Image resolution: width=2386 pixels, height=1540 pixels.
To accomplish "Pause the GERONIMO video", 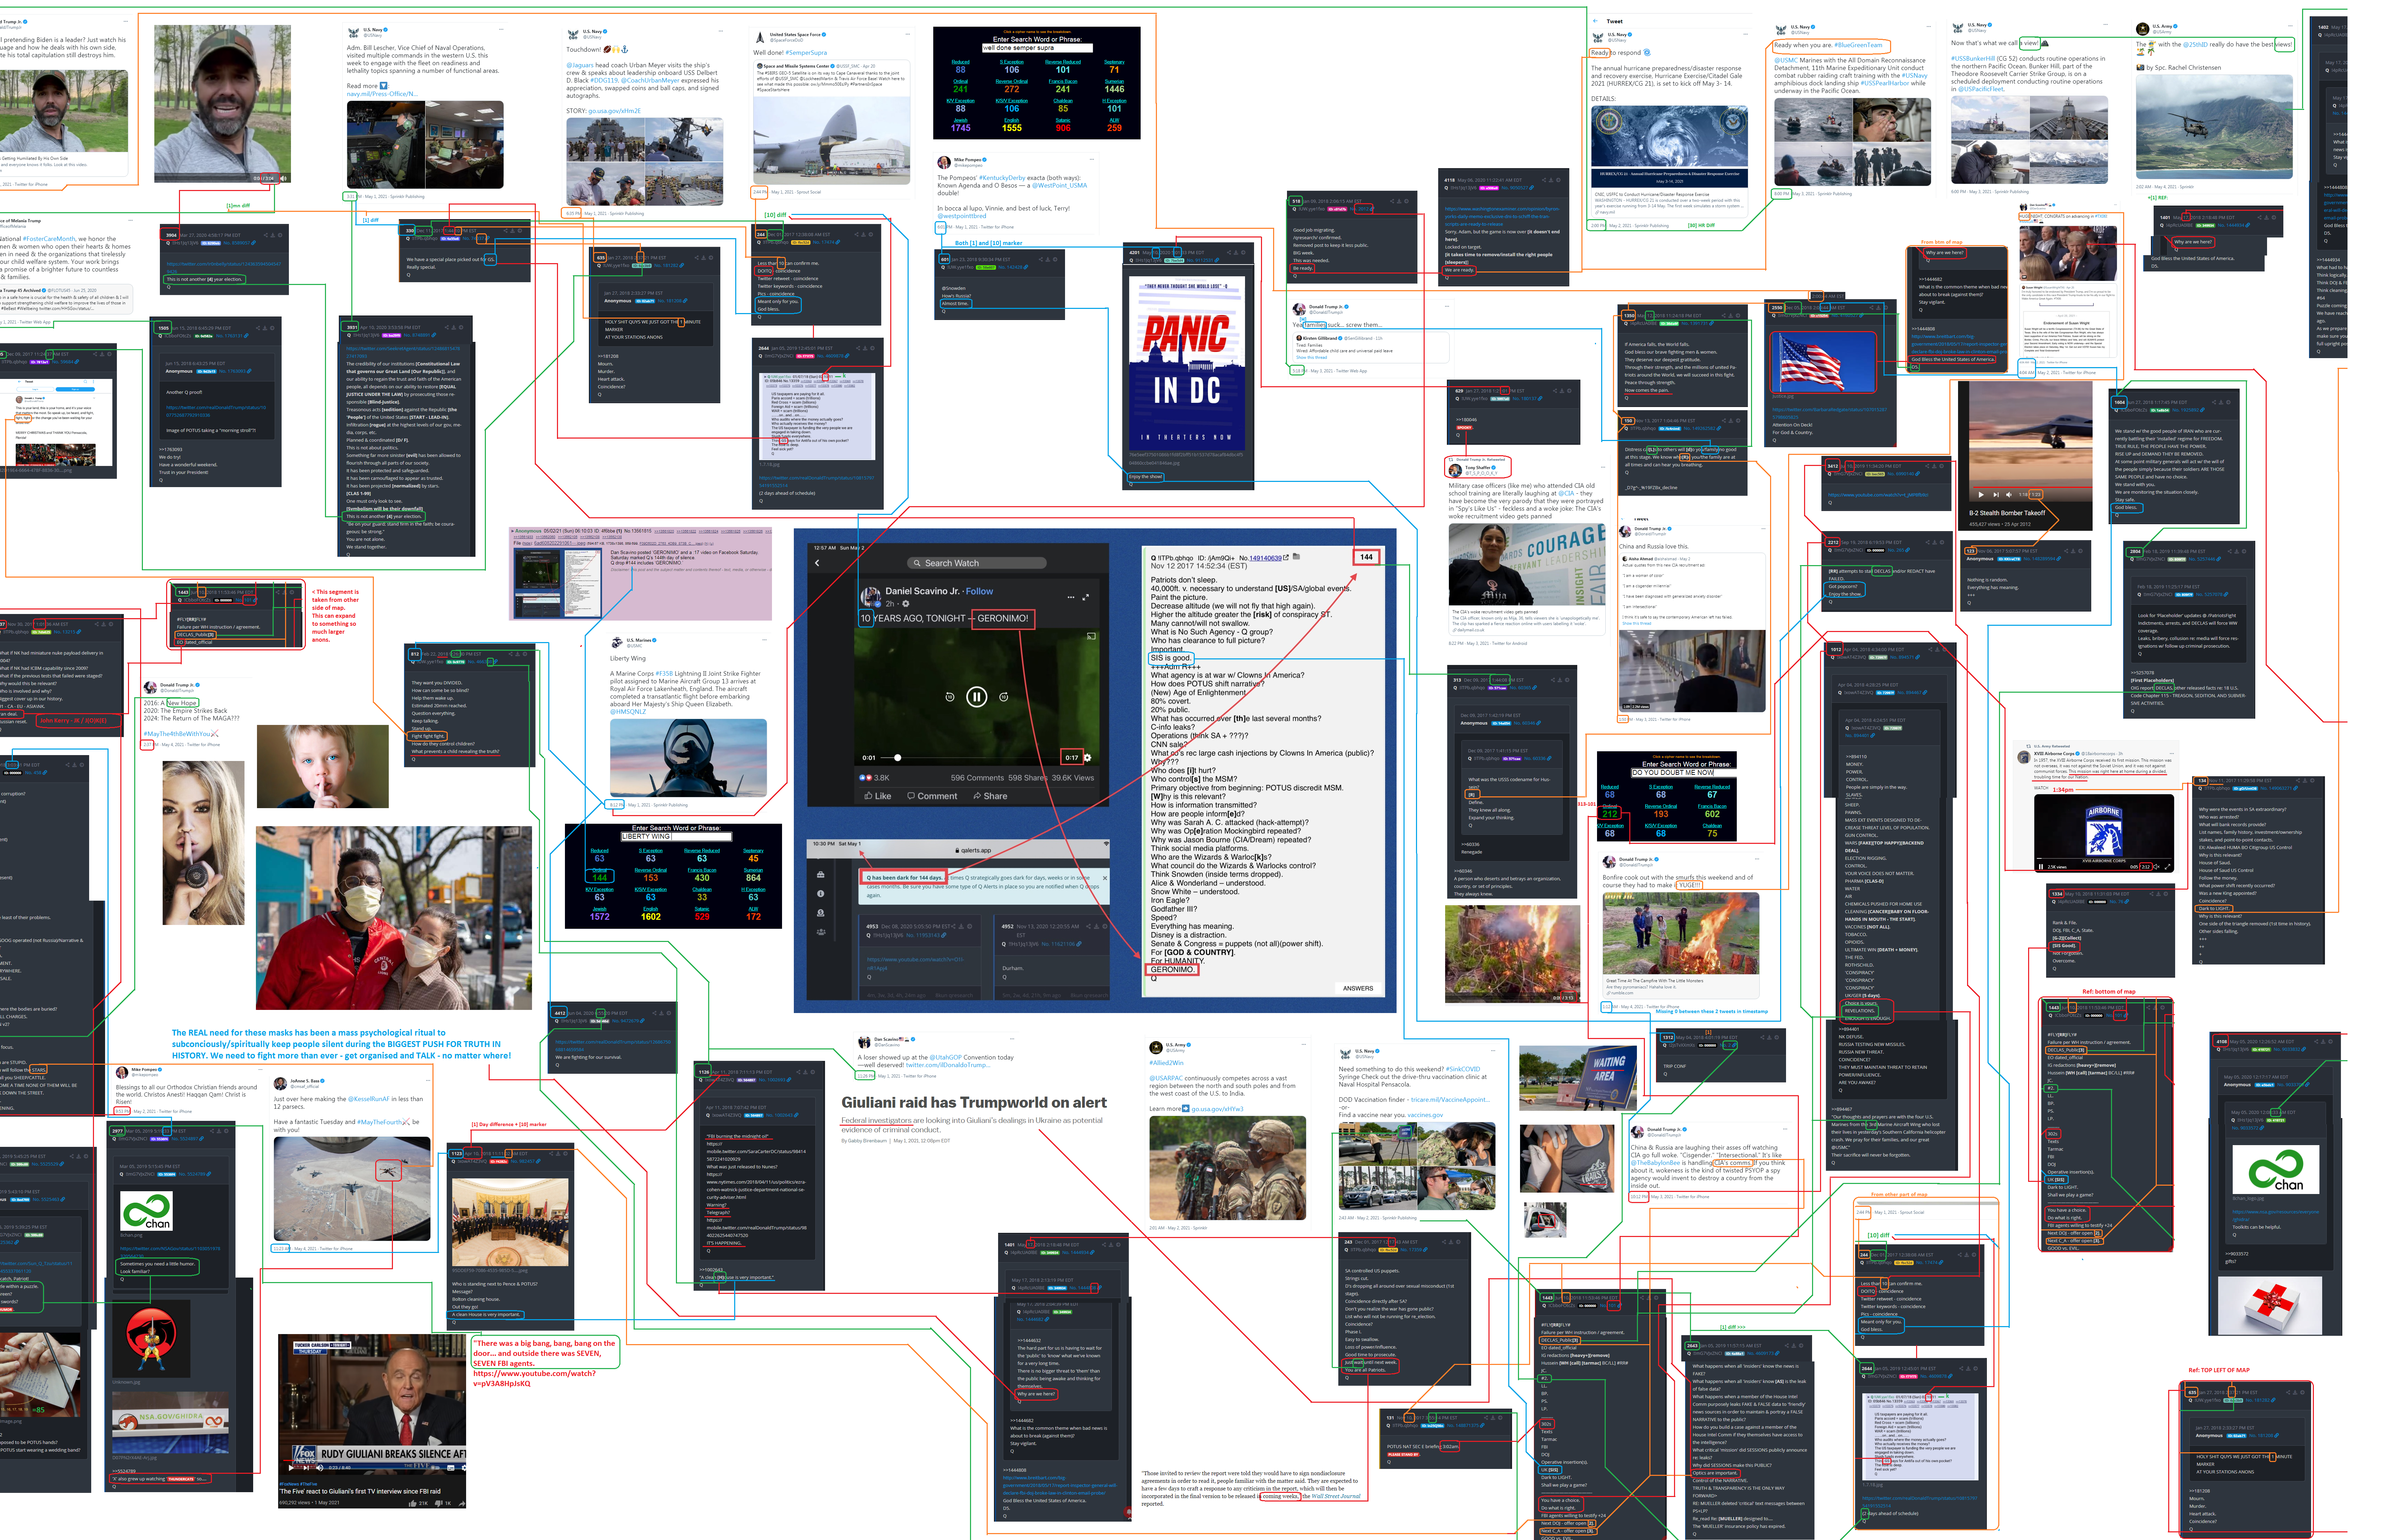I will (x=977, y=697).
